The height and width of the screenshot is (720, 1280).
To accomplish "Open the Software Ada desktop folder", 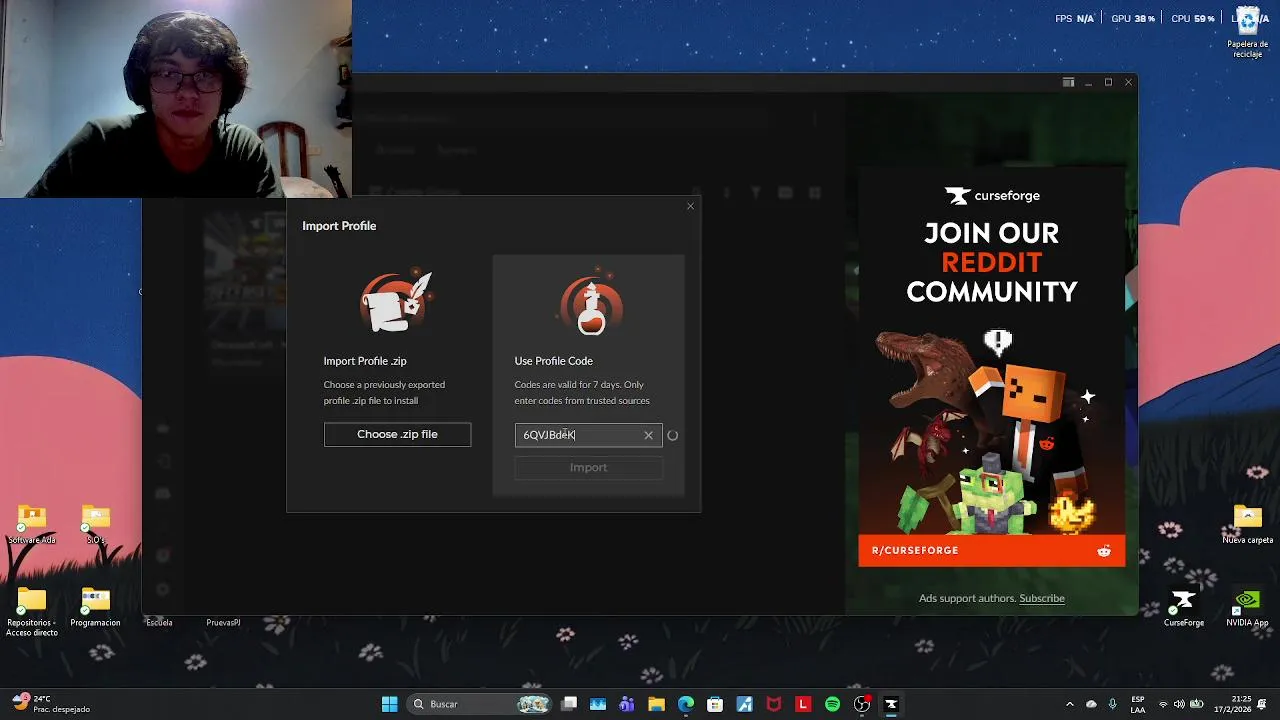I will pos(32,524).
